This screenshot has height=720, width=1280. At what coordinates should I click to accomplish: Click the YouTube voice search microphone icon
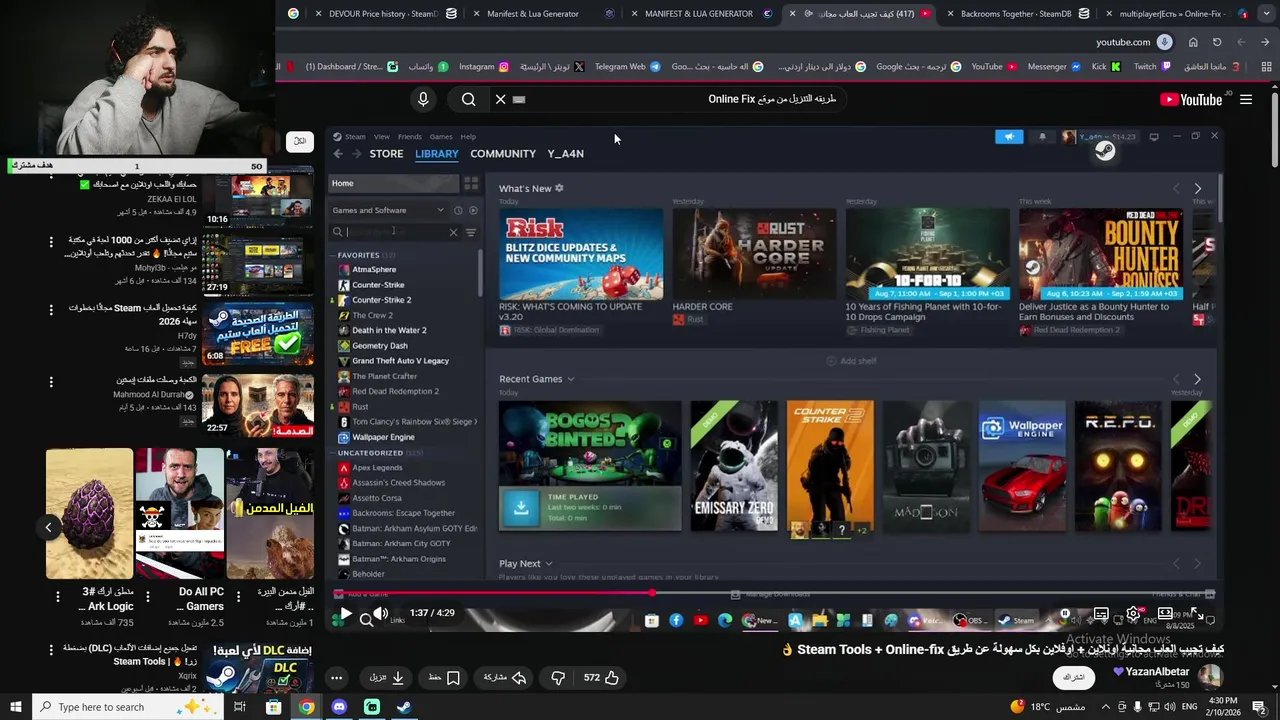coord(423,99)
